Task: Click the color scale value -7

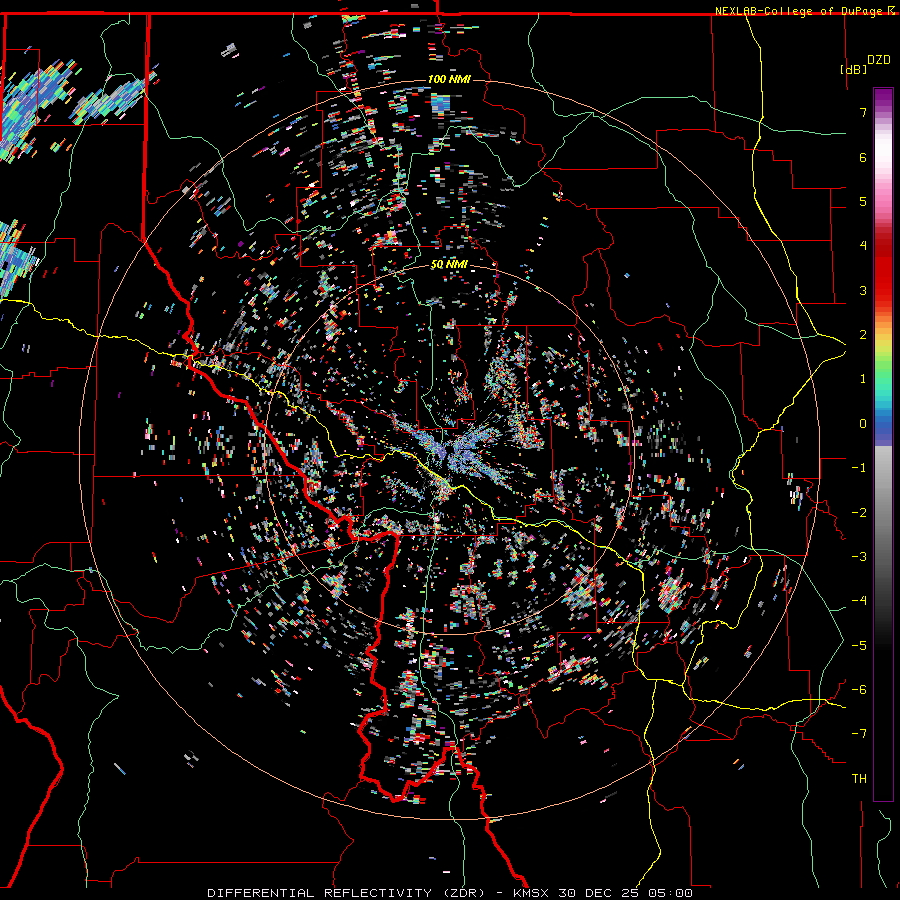Action: (859, 734)
